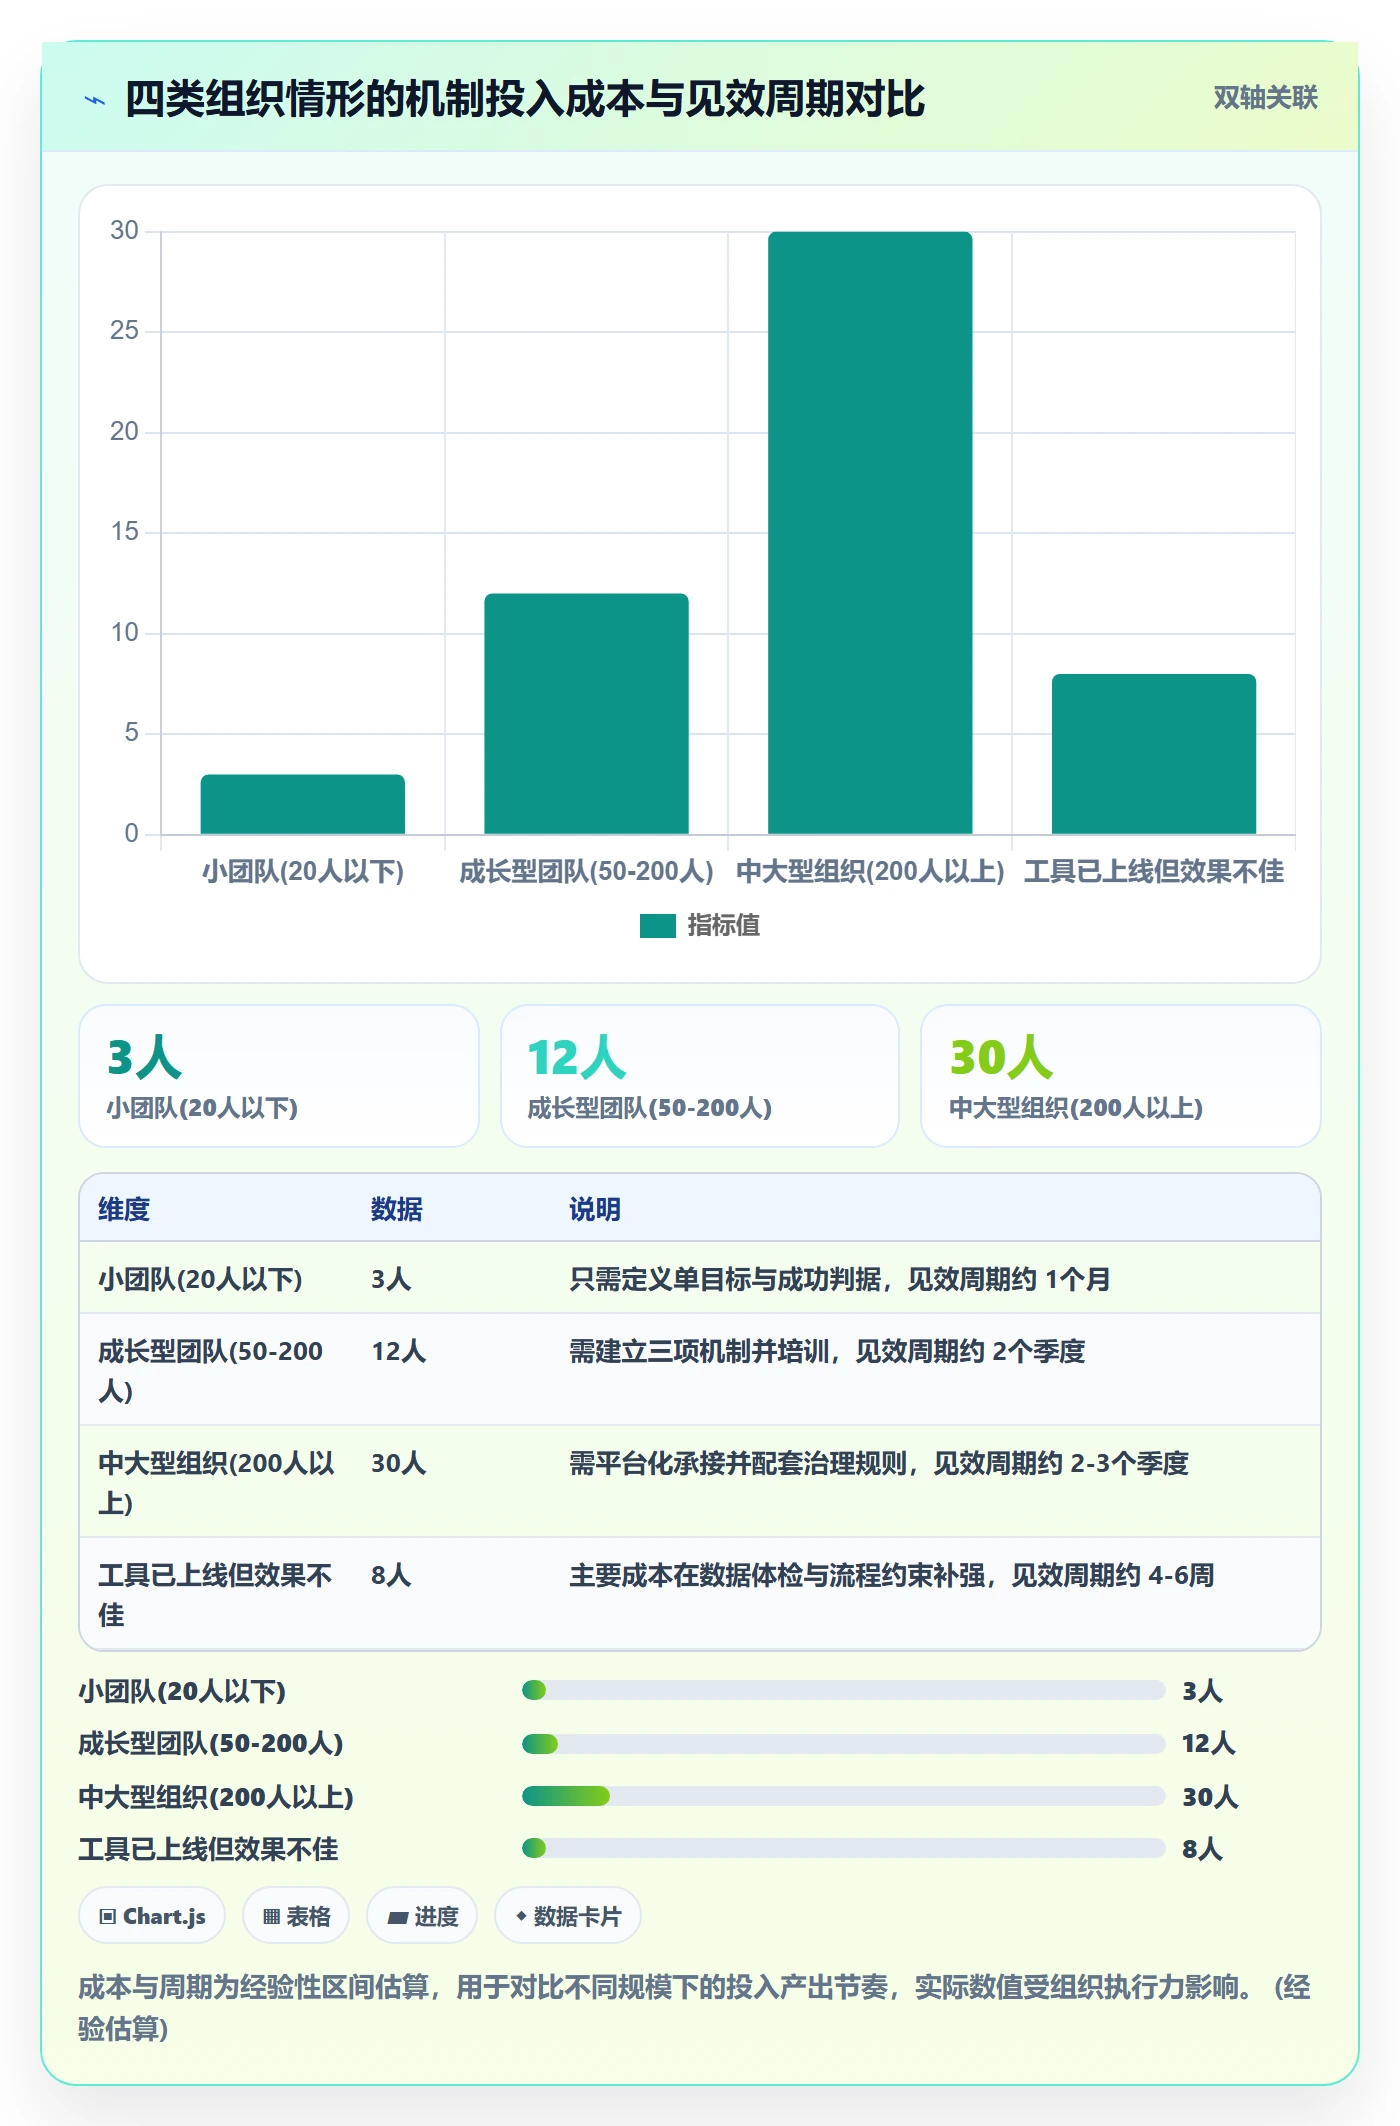Select the 12人 data card
The width and height of the screenshot is (1400, 2126).
(700, 1076)
